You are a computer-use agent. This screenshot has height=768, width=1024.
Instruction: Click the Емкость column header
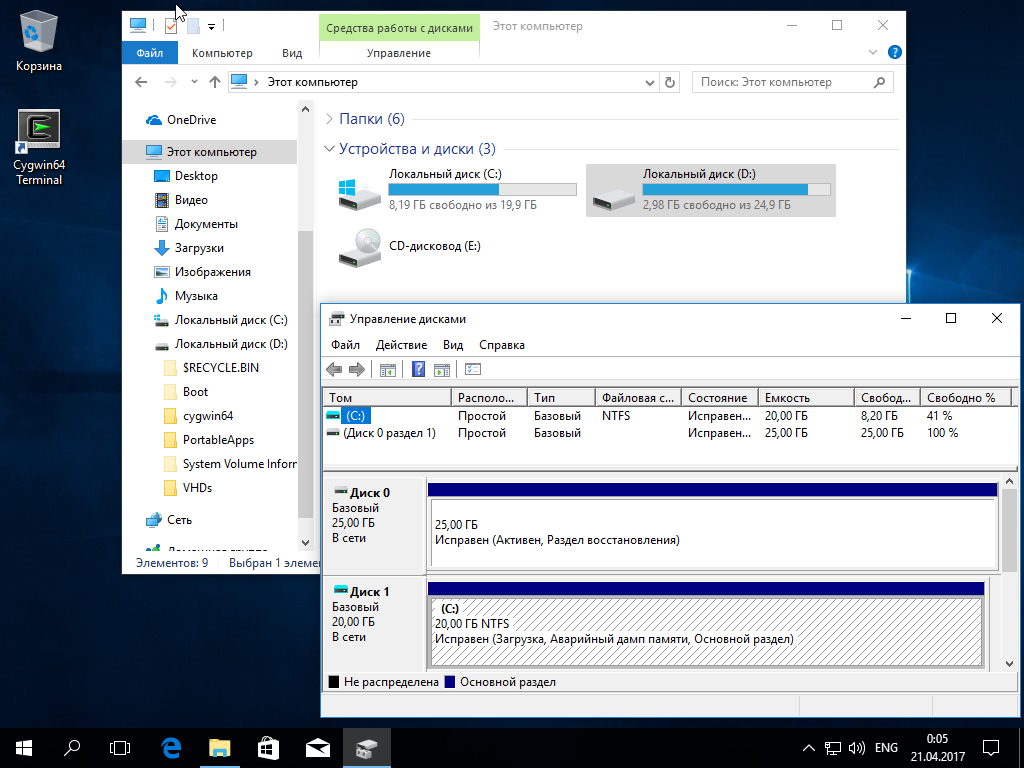(x=806, y=397)
